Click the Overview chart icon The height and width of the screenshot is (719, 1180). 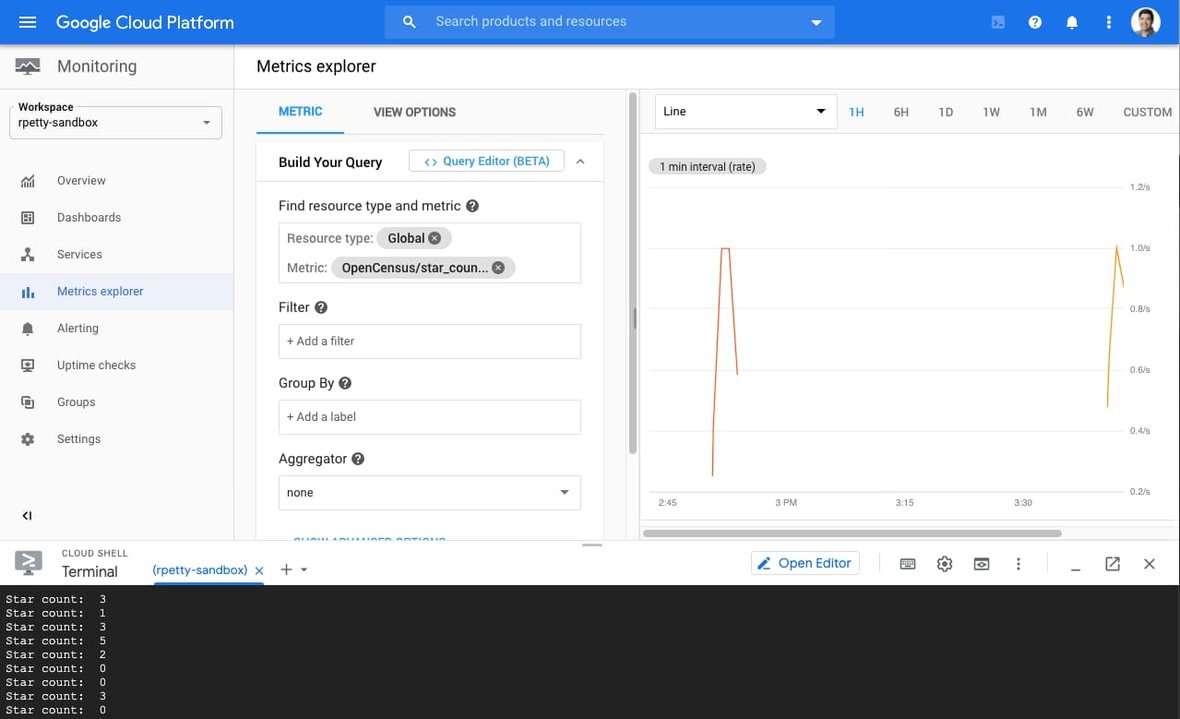[x=28, y=181]
